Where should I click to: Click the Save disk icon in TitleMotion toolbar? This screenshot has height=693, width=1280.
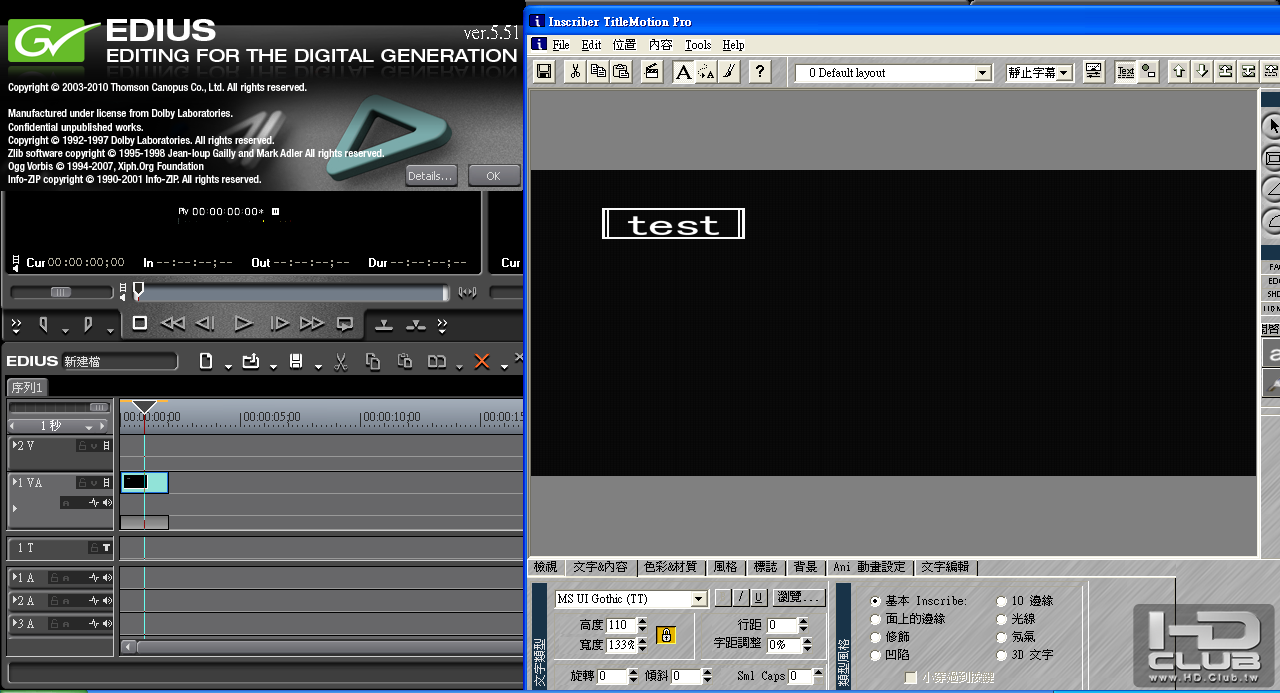pos(544,72)
